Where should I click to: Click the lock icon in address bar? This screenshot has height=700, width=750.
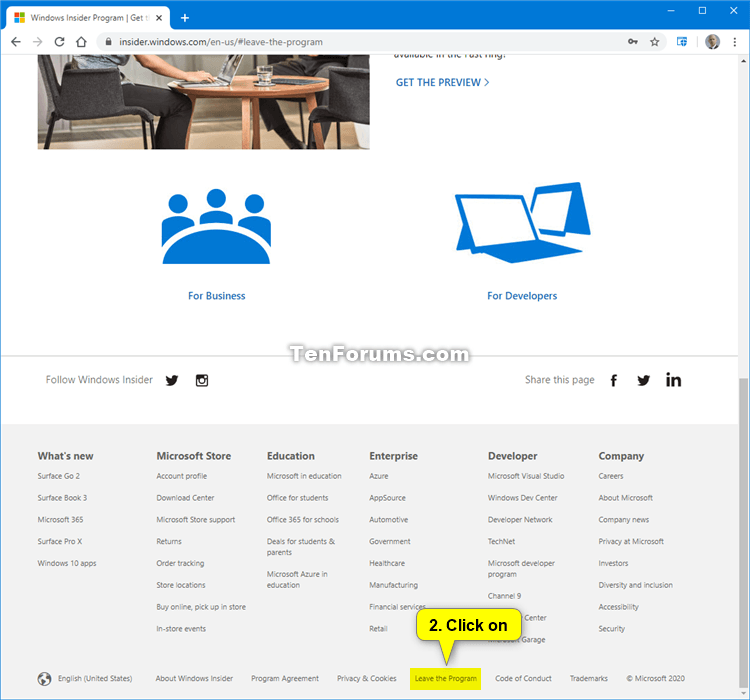[109, 42]
